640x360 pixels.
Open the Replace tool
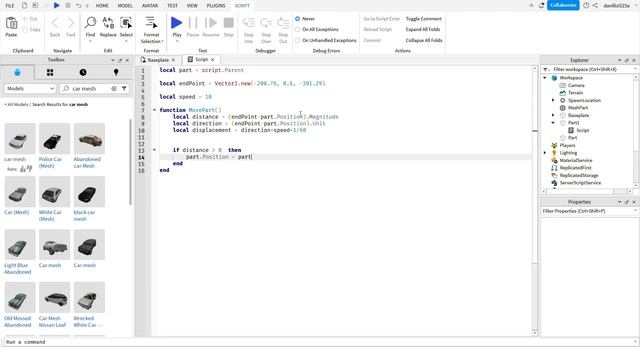click(108, 23)
